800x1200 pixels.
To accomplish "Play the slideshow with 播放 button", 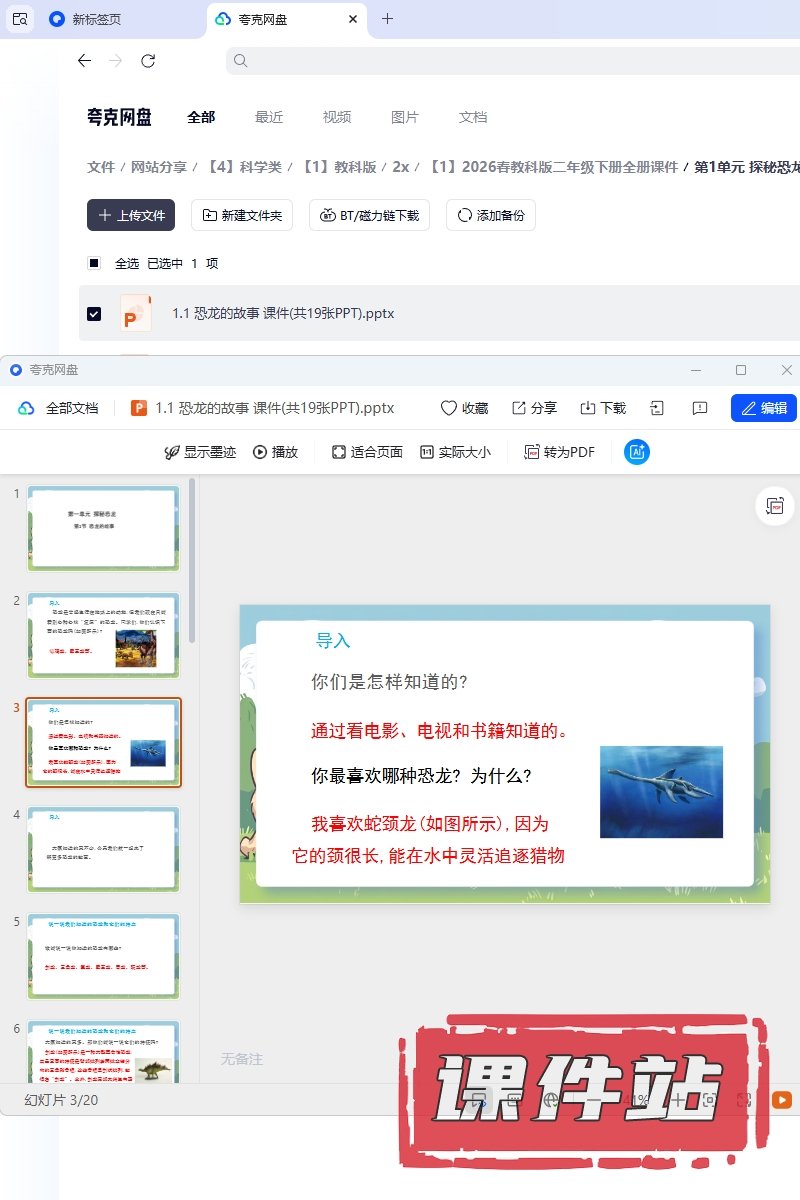I will pyautogui.click(x=275, y=452).
